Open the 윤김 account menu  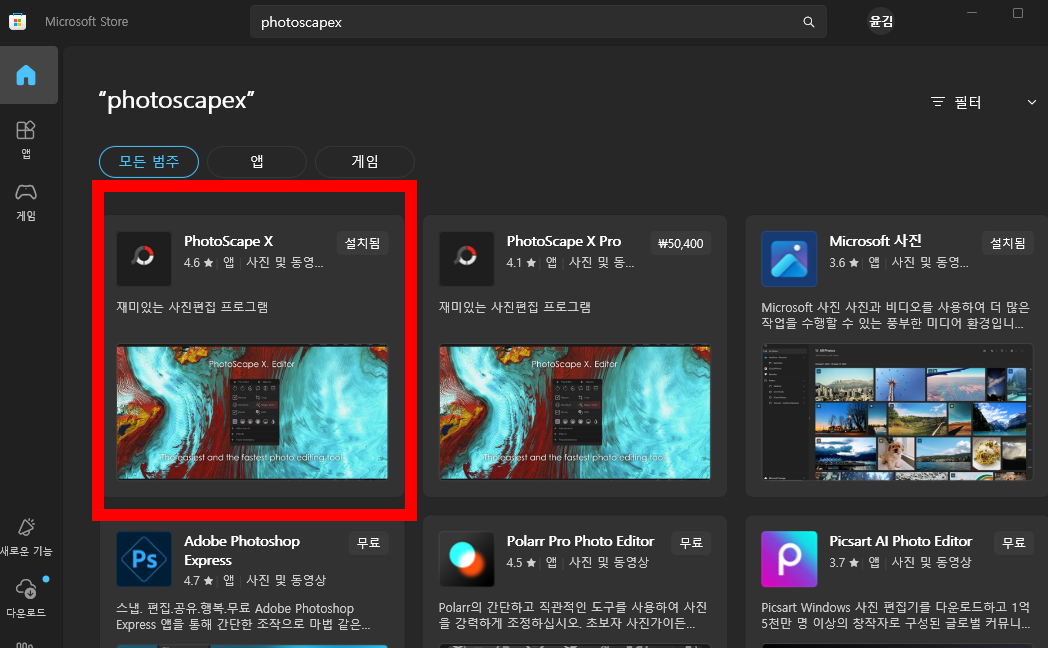[881, 21]
